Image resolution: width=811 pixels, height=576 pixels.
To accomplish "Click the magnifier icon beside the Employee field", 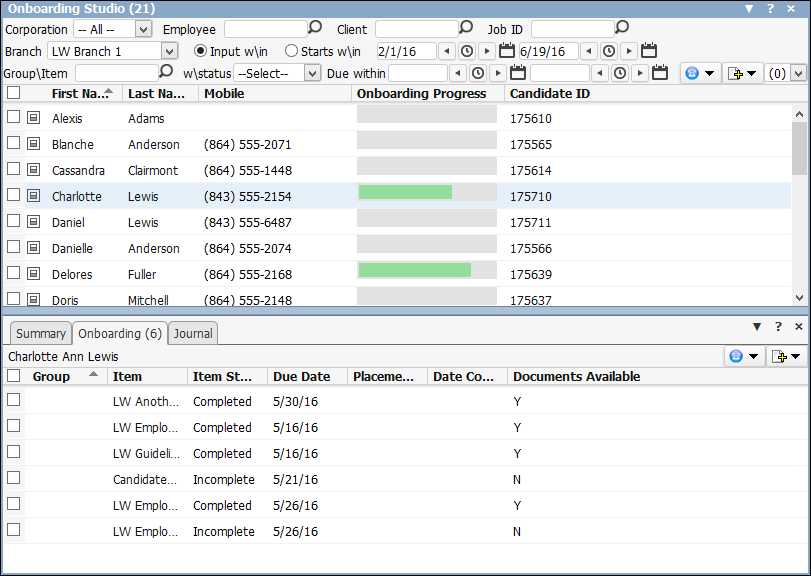I will coord(315,27).
